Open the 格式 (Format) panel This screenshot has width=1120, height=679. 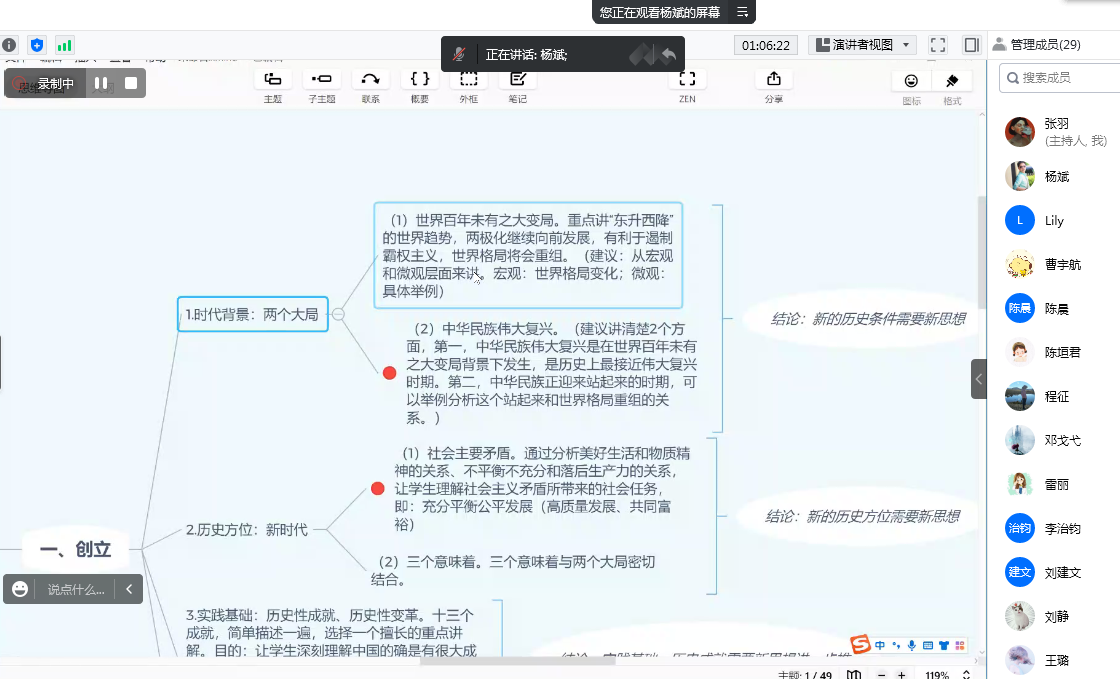tap(952, 82)
